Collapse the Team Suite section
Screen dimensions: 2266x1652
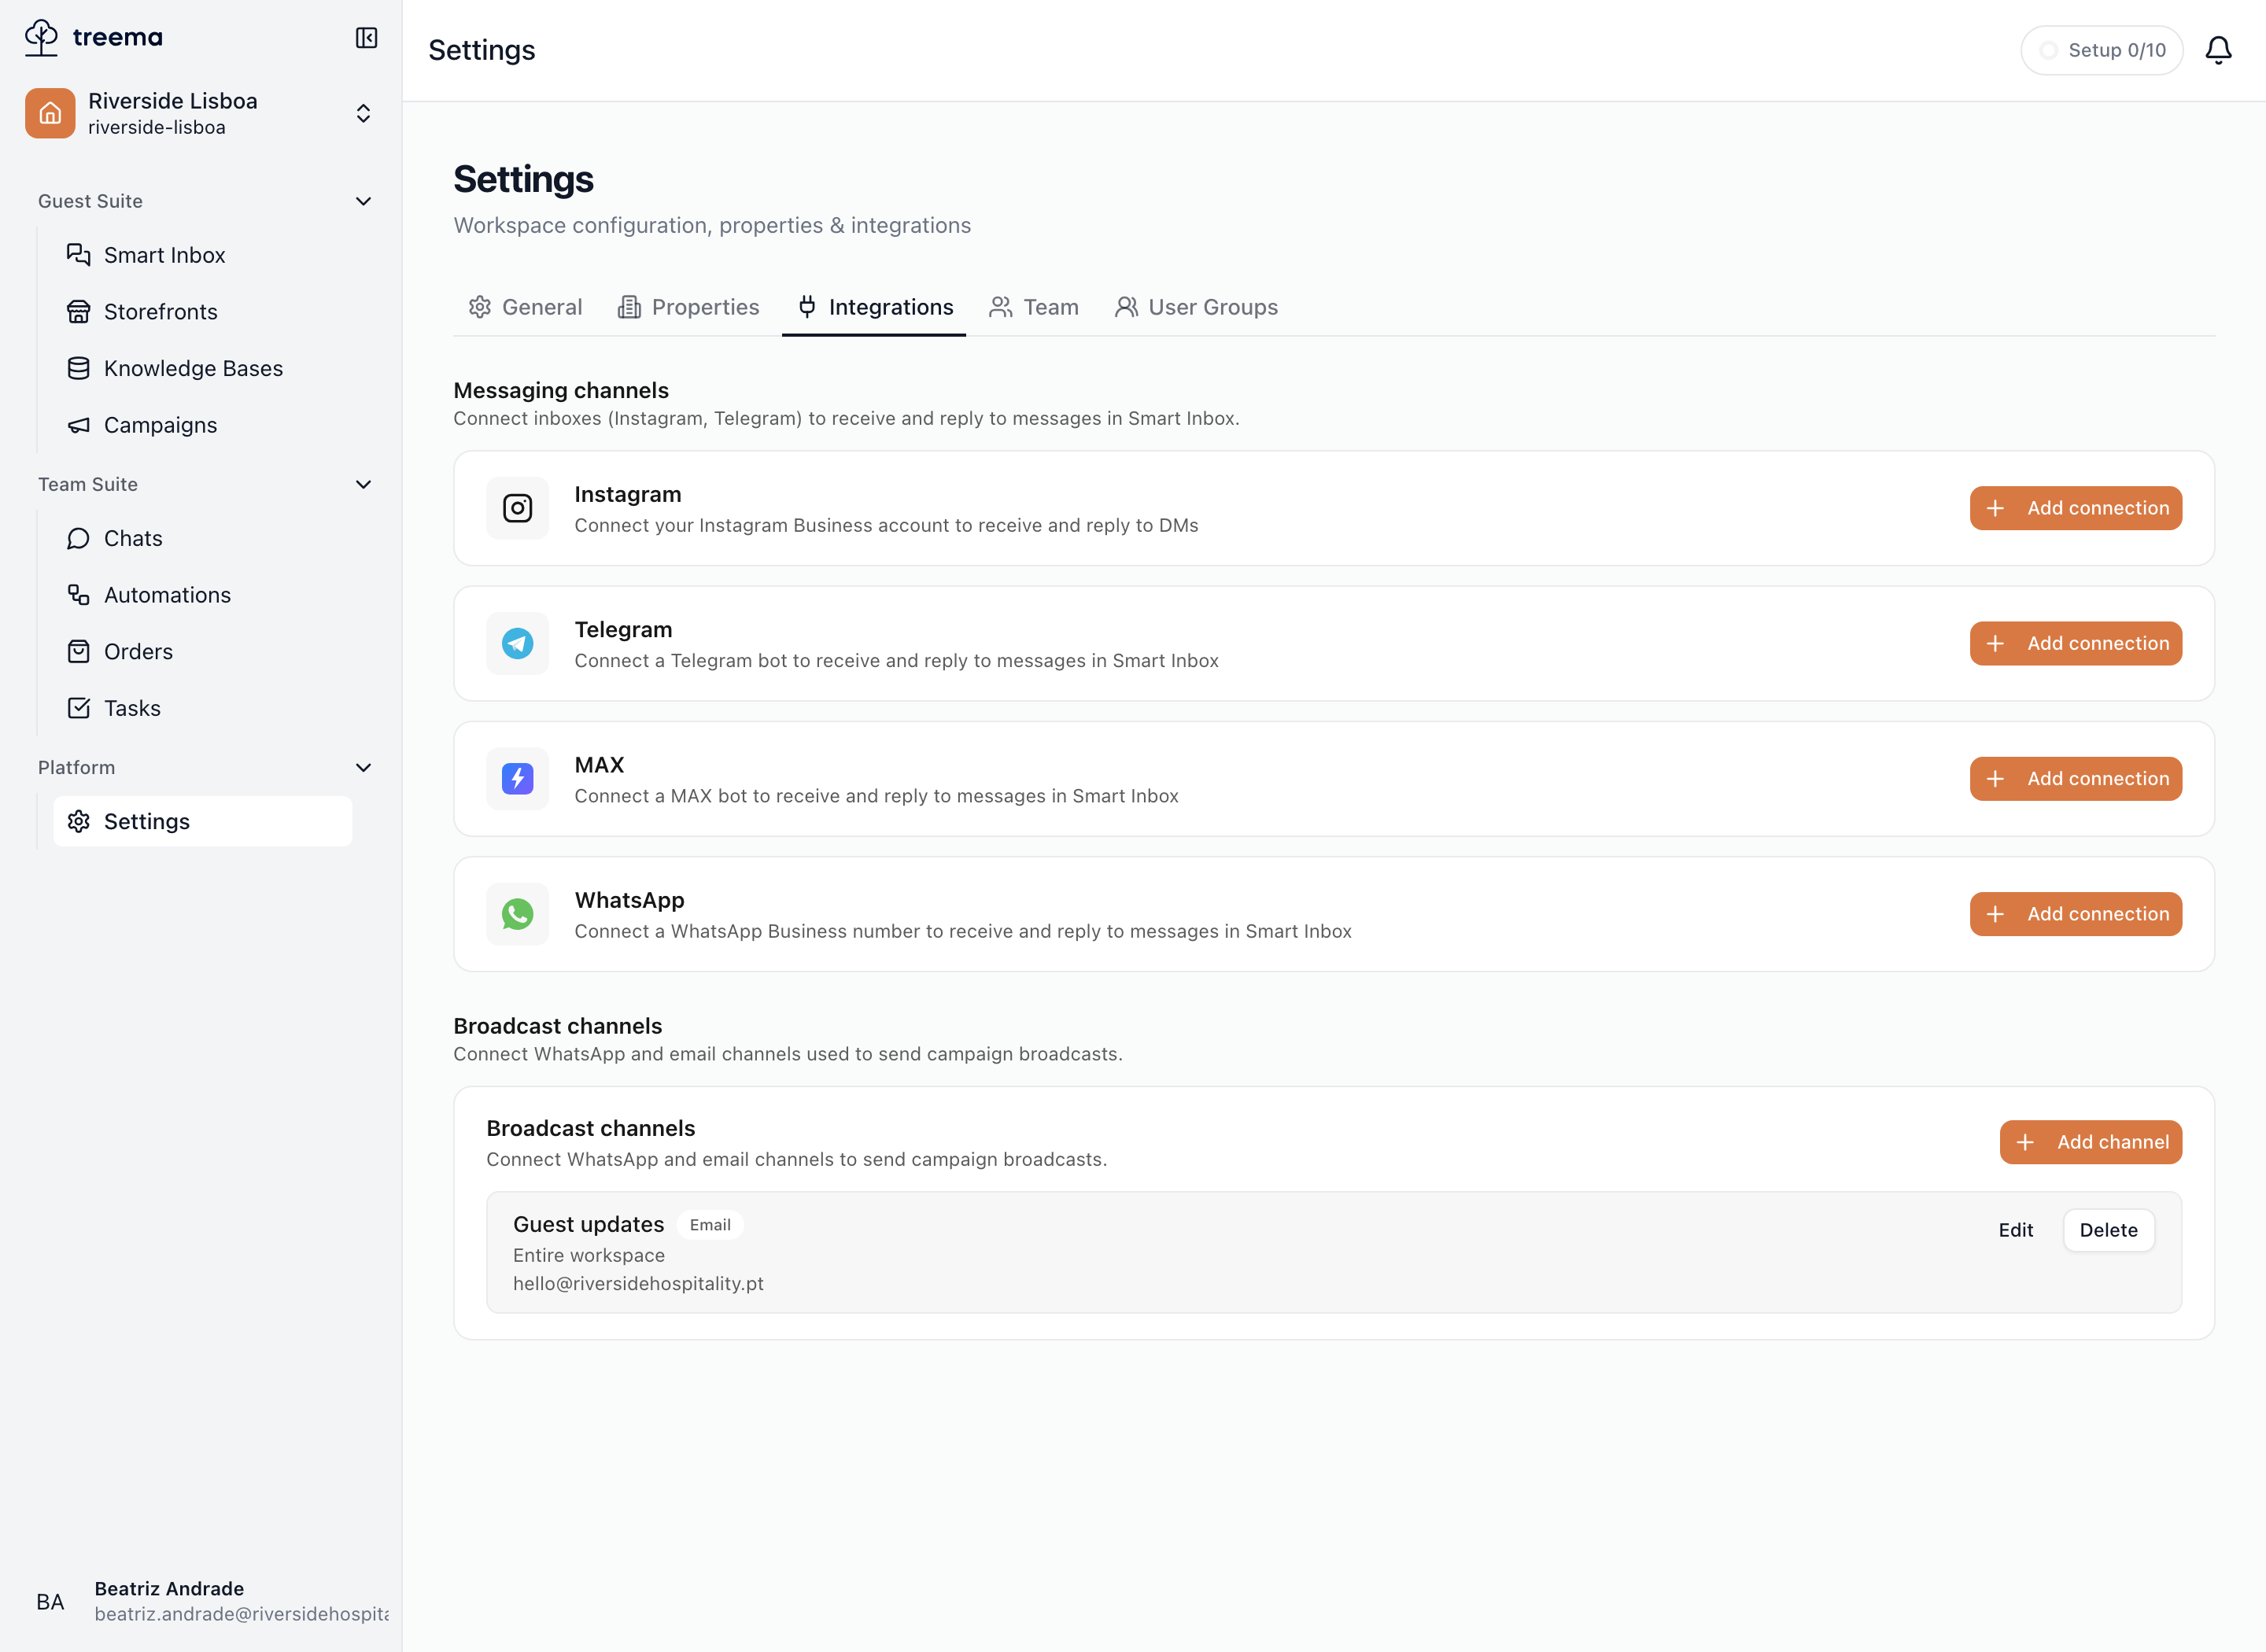pos(363,484)
